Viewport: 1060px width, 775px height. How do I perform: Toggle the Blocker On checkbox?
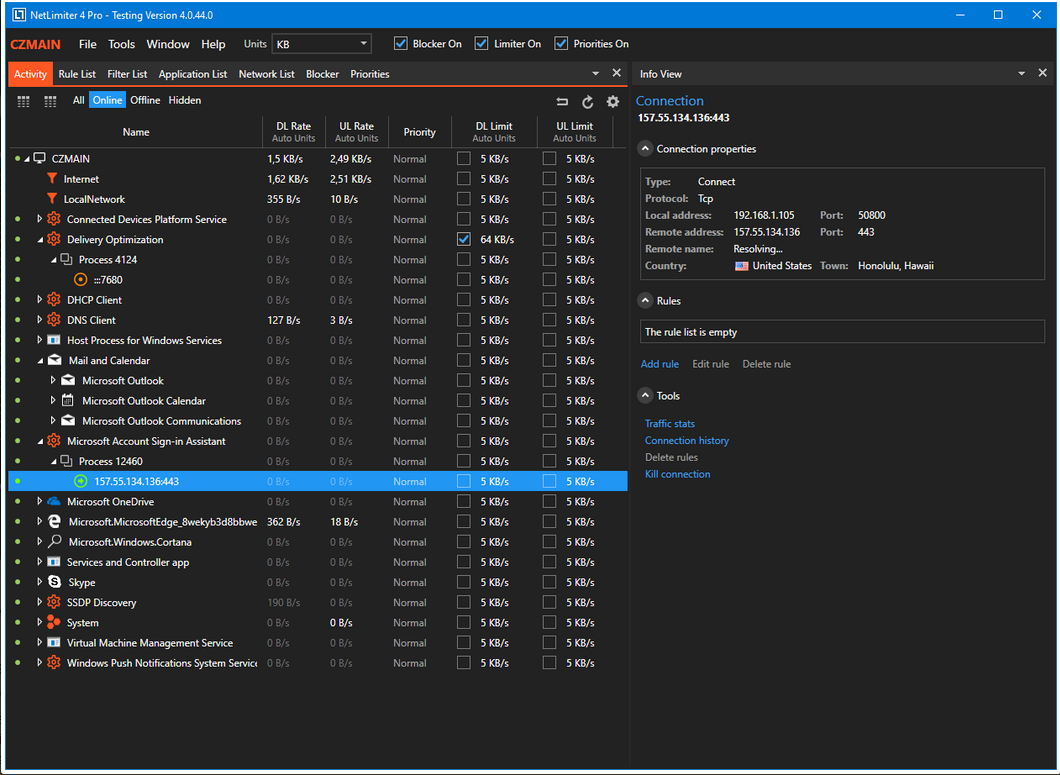401,44
